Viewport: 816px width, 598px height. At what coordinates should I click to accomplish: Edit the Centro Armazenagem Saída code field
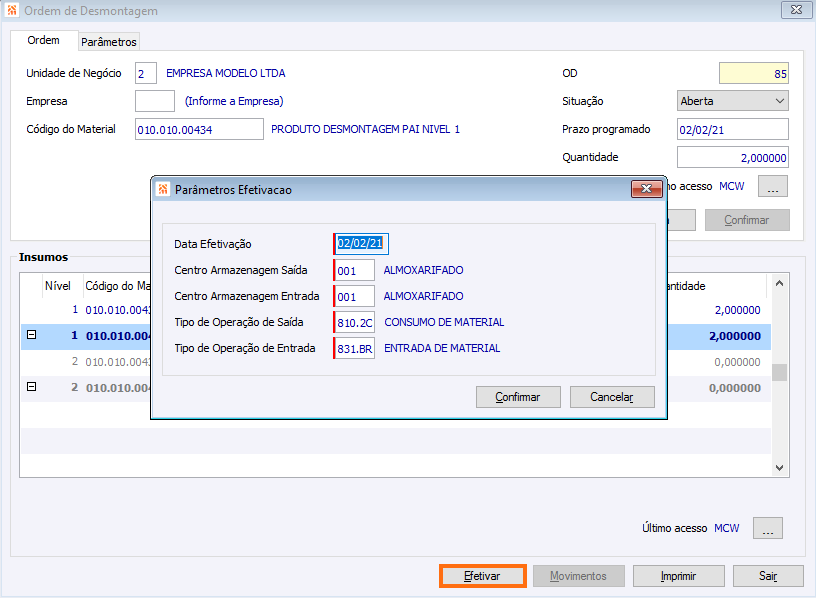(354, 270)
